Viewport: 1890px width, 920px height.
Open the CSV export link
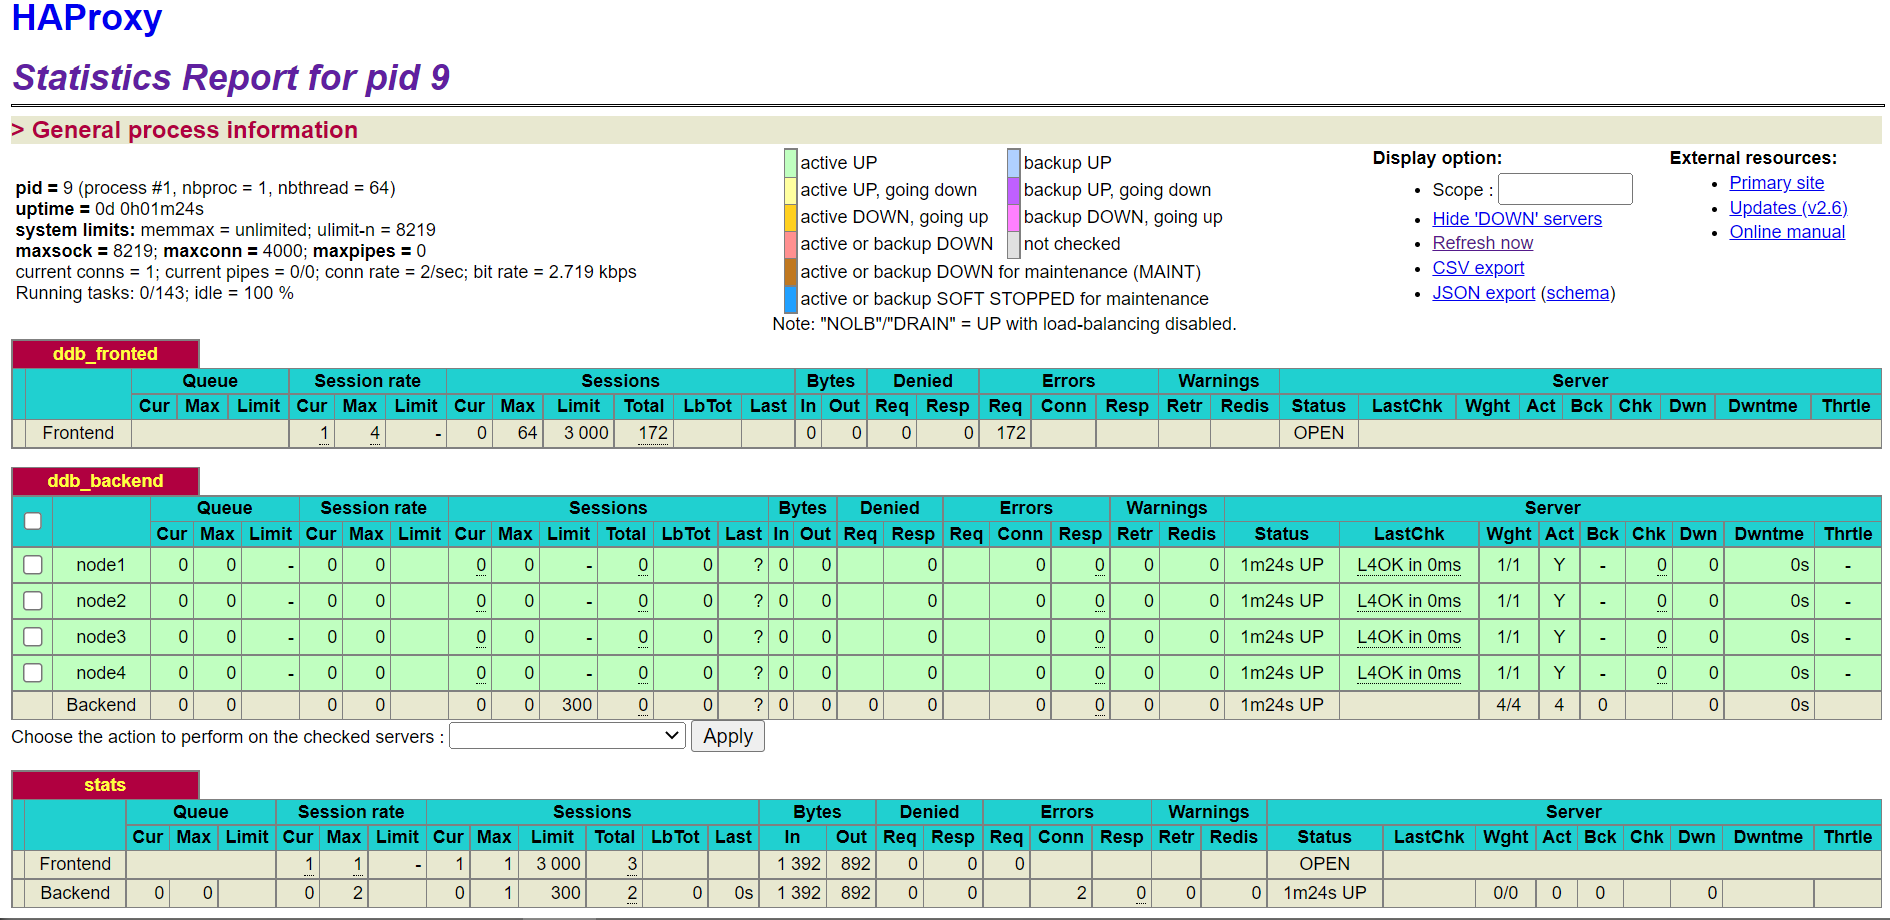(1478, 268)
